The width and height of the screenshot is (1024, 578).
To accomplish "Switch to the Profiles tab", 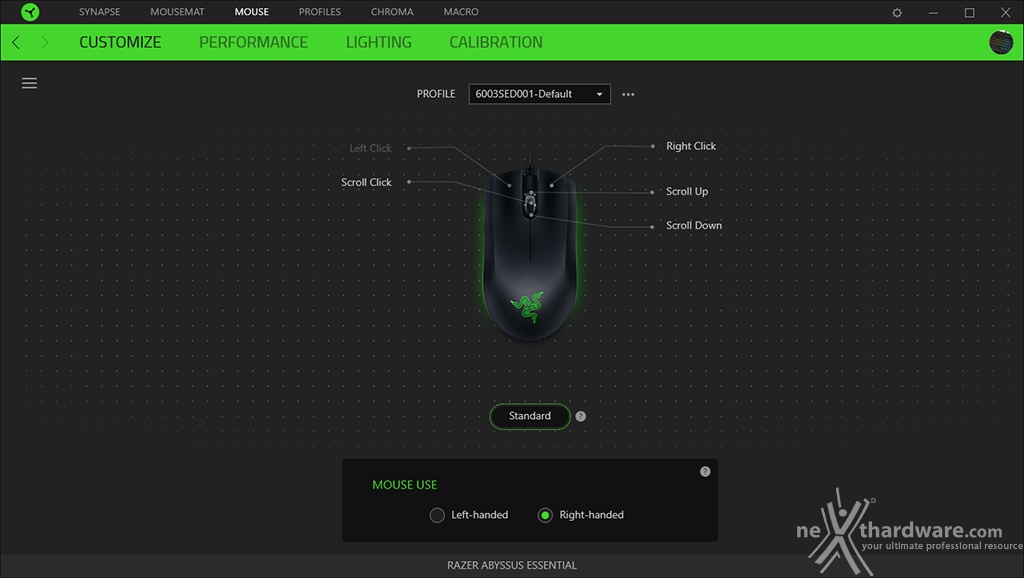I will click(x=319, y=12).
